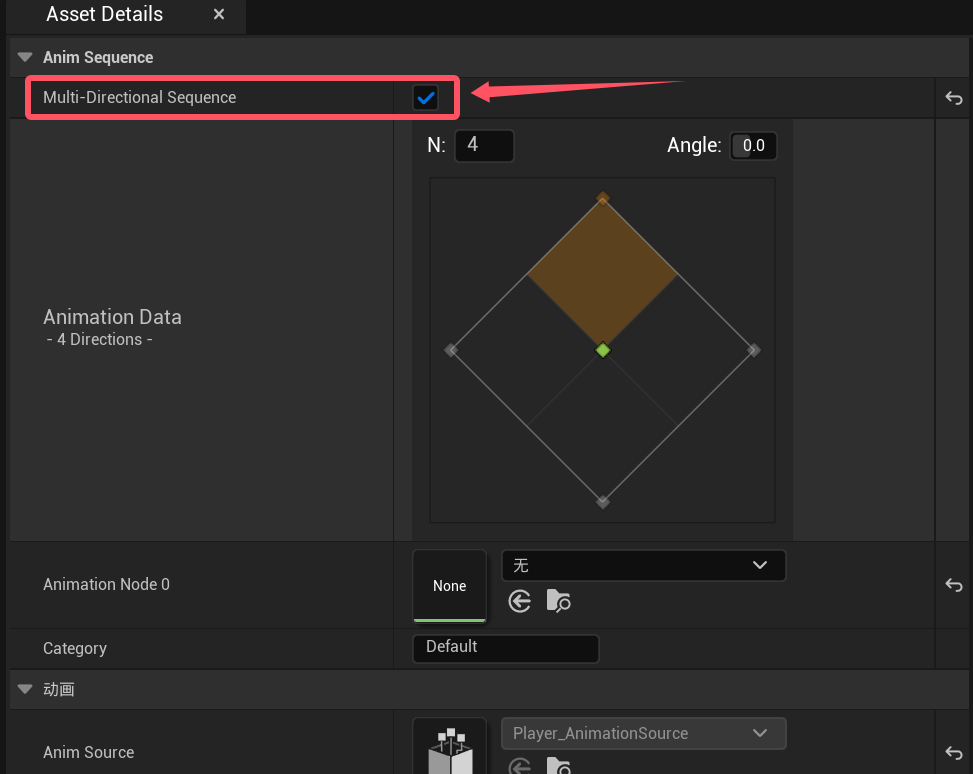Viewport: 973px width, 774px height.
Task: Reset Anim Source to default arrow
Action: (x=954, y=752)
